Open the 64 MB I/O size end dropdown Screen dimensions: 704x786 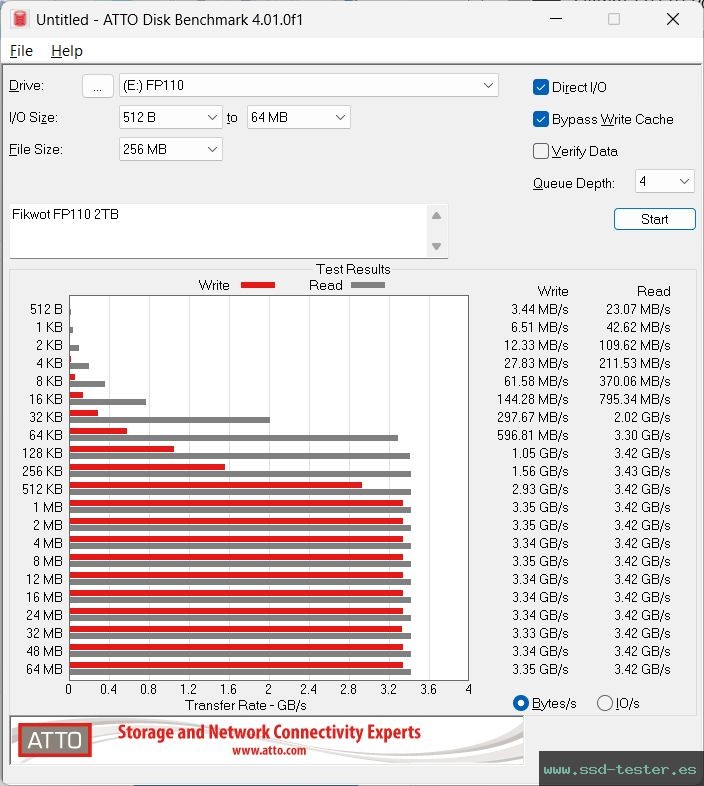point(298,117)
